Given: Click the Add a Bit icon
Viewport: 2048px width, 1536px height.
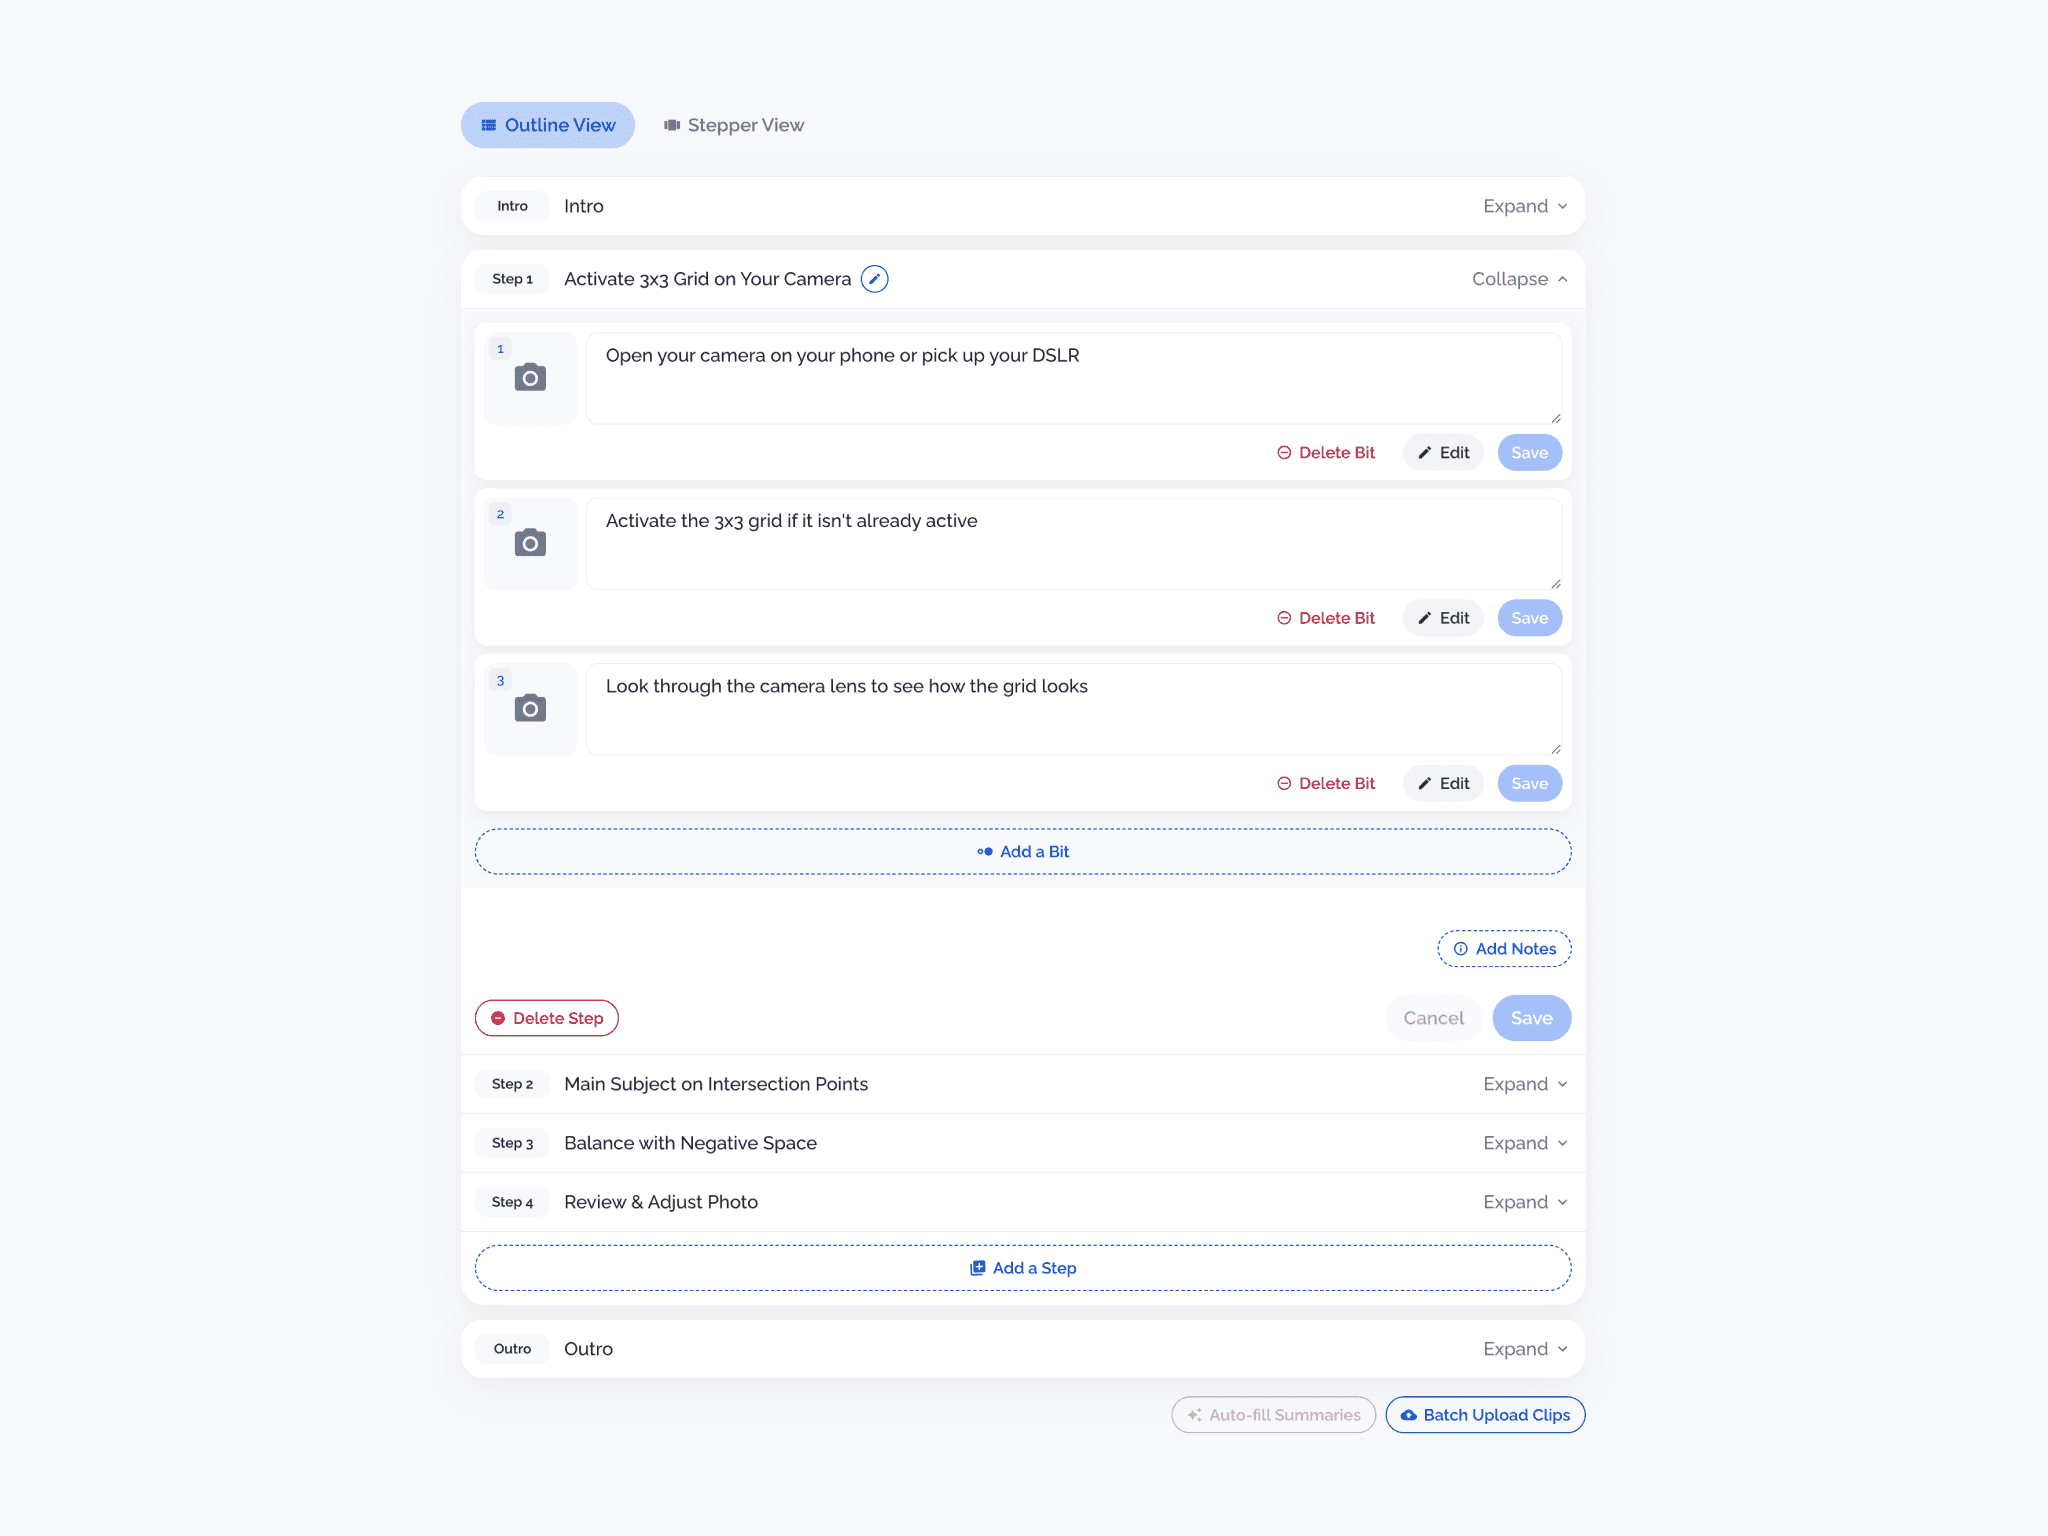Looking at the screenshot, I should tap(980, 852).
